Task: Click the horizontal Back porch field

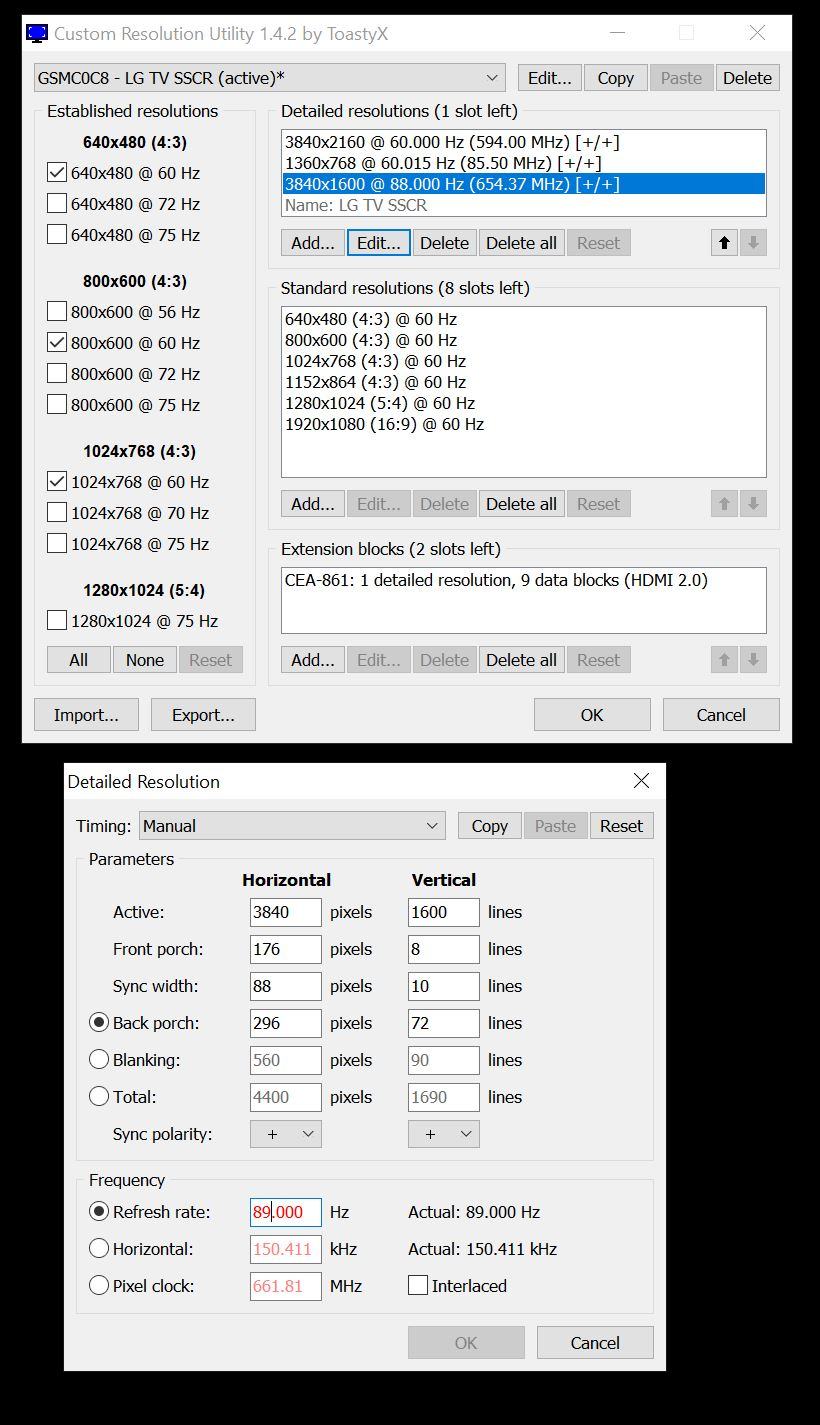Action: pyautogui.click(x=286, y=1023)
